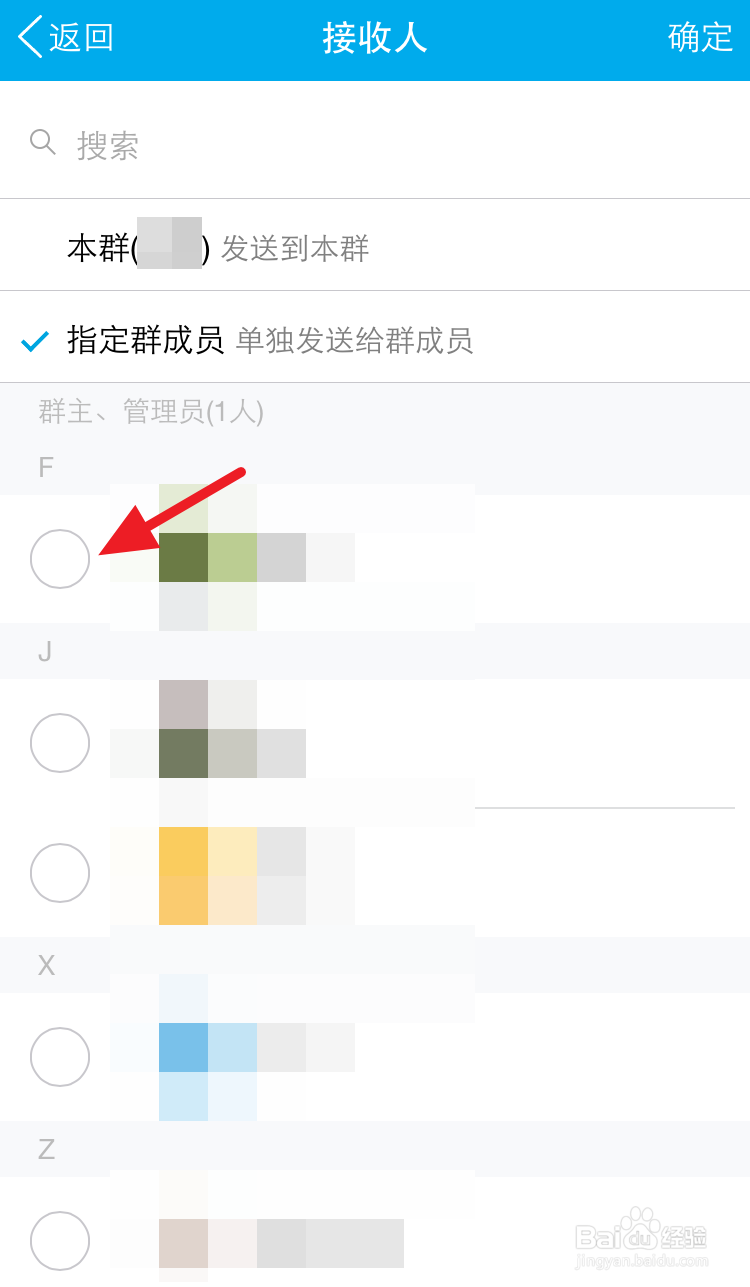Image resolution: width=750 pixels, height=1287 pixels.
Task: Tap the orange avatar in the member list
Action: [207, 875]
